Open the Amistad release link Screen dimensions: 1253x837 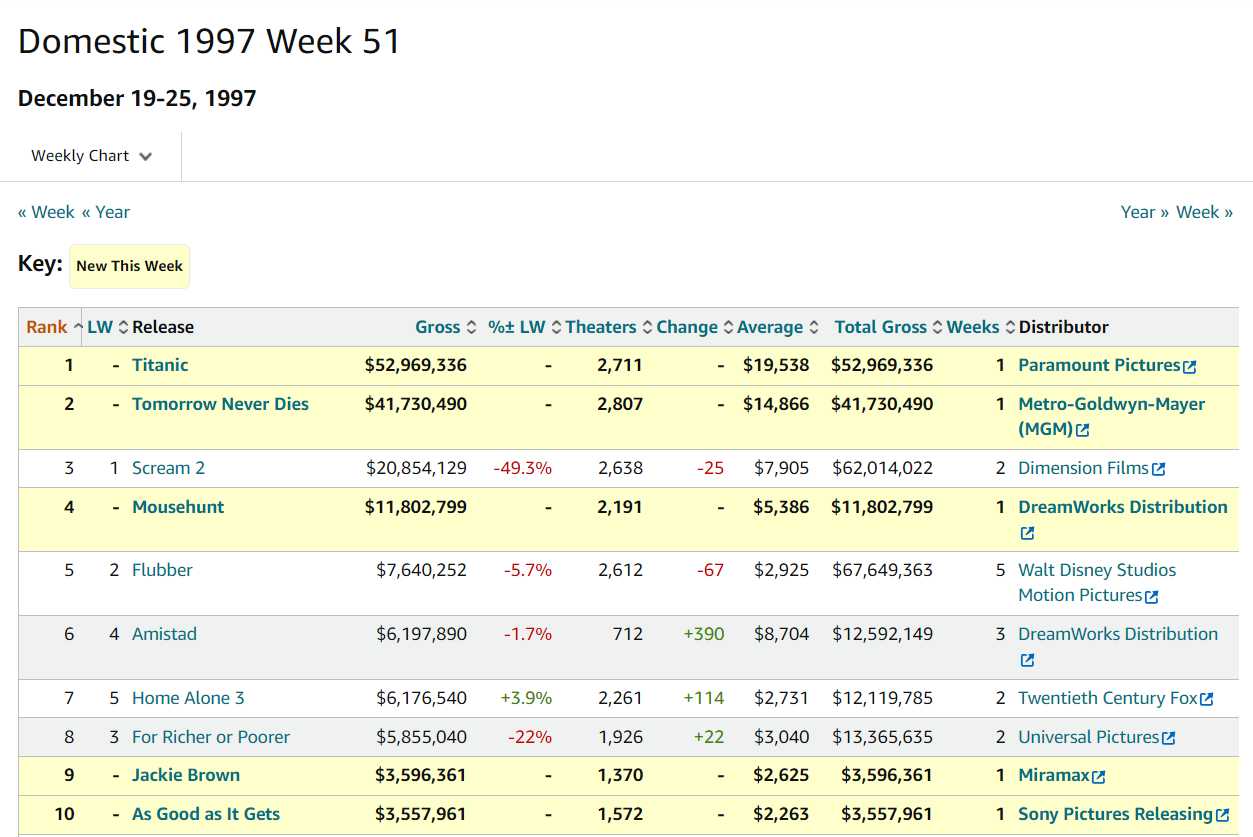tap(164, 634)
